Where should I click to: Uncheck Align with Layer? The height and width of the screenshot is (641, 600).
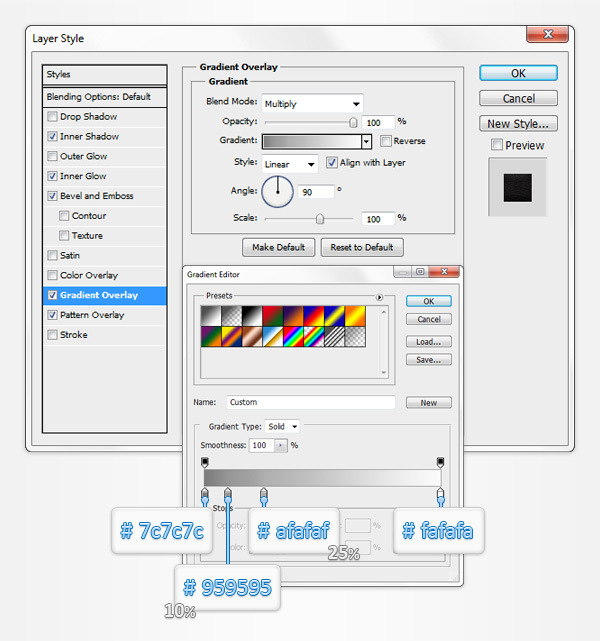[x=332, y=163]
